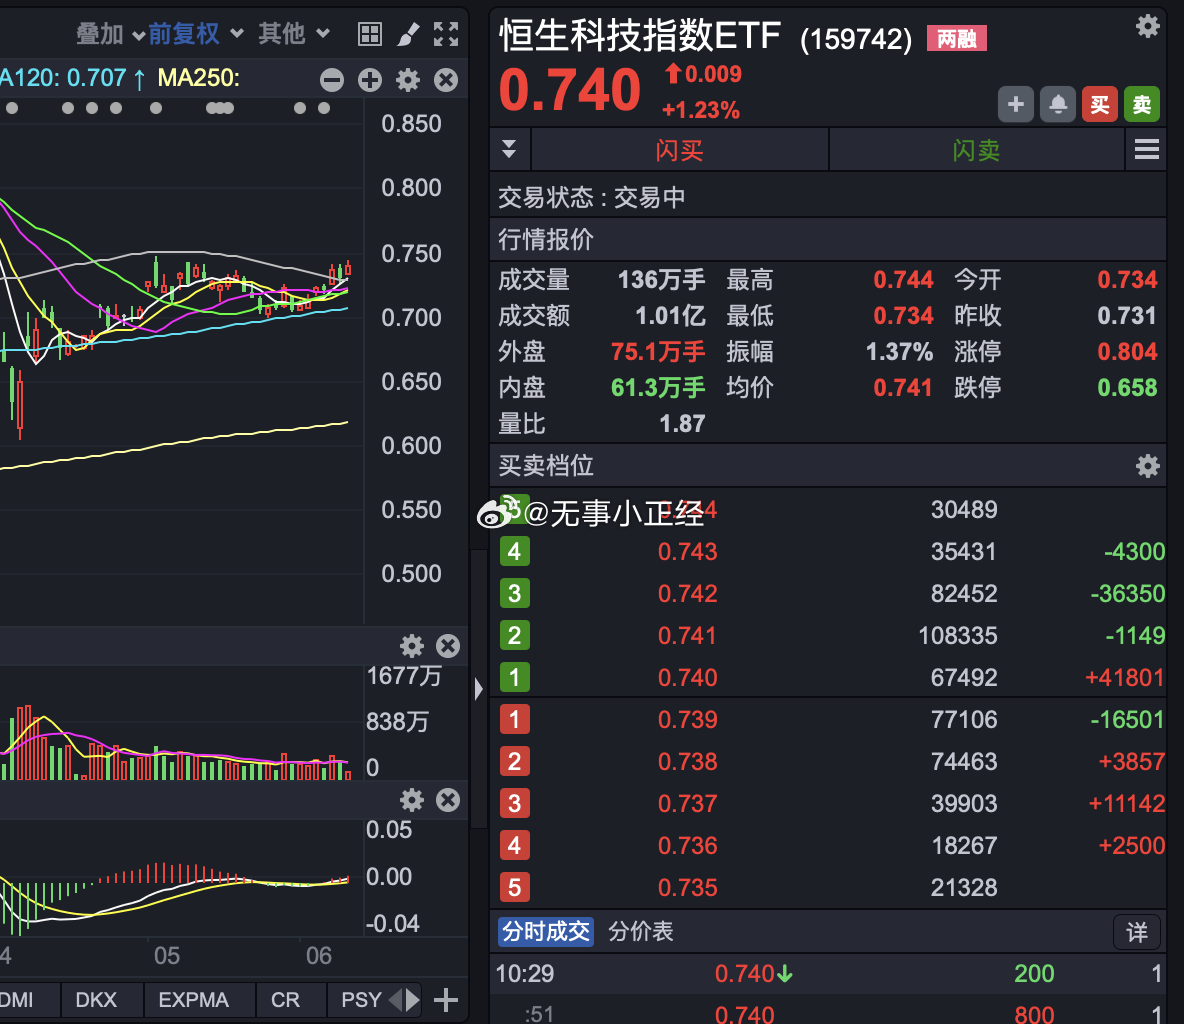Add a new indicator with plus icon
Viewport: 1184px width, 1024px height.
446,1000
